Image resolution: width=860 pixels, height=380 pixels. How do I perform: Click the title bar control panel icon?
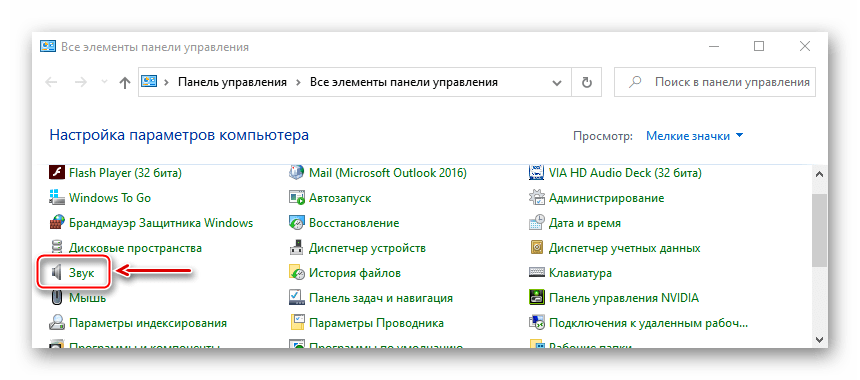pos(48,47)
